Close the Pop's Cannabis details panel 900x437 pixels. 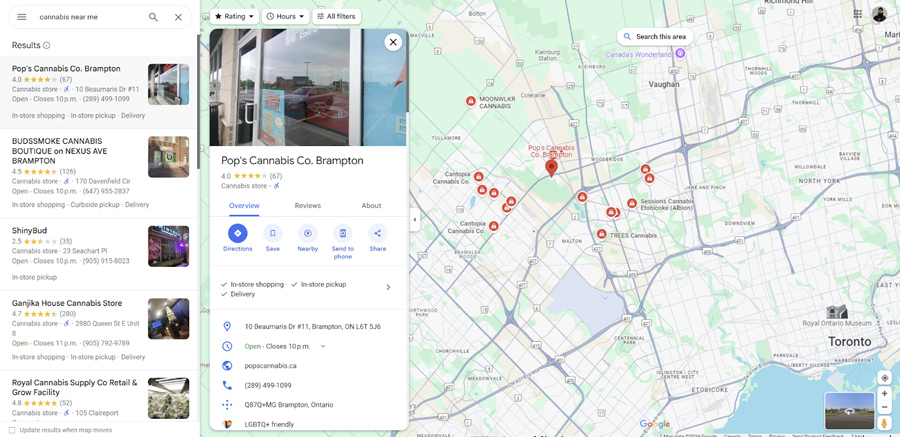[x=393, y=42]
